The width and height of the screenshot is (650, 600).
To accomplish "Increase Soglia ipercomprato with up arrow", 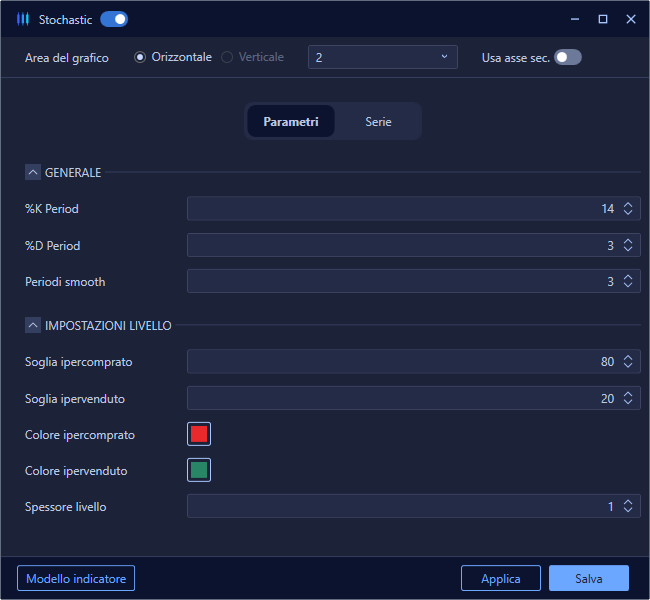I will (628, 357).
